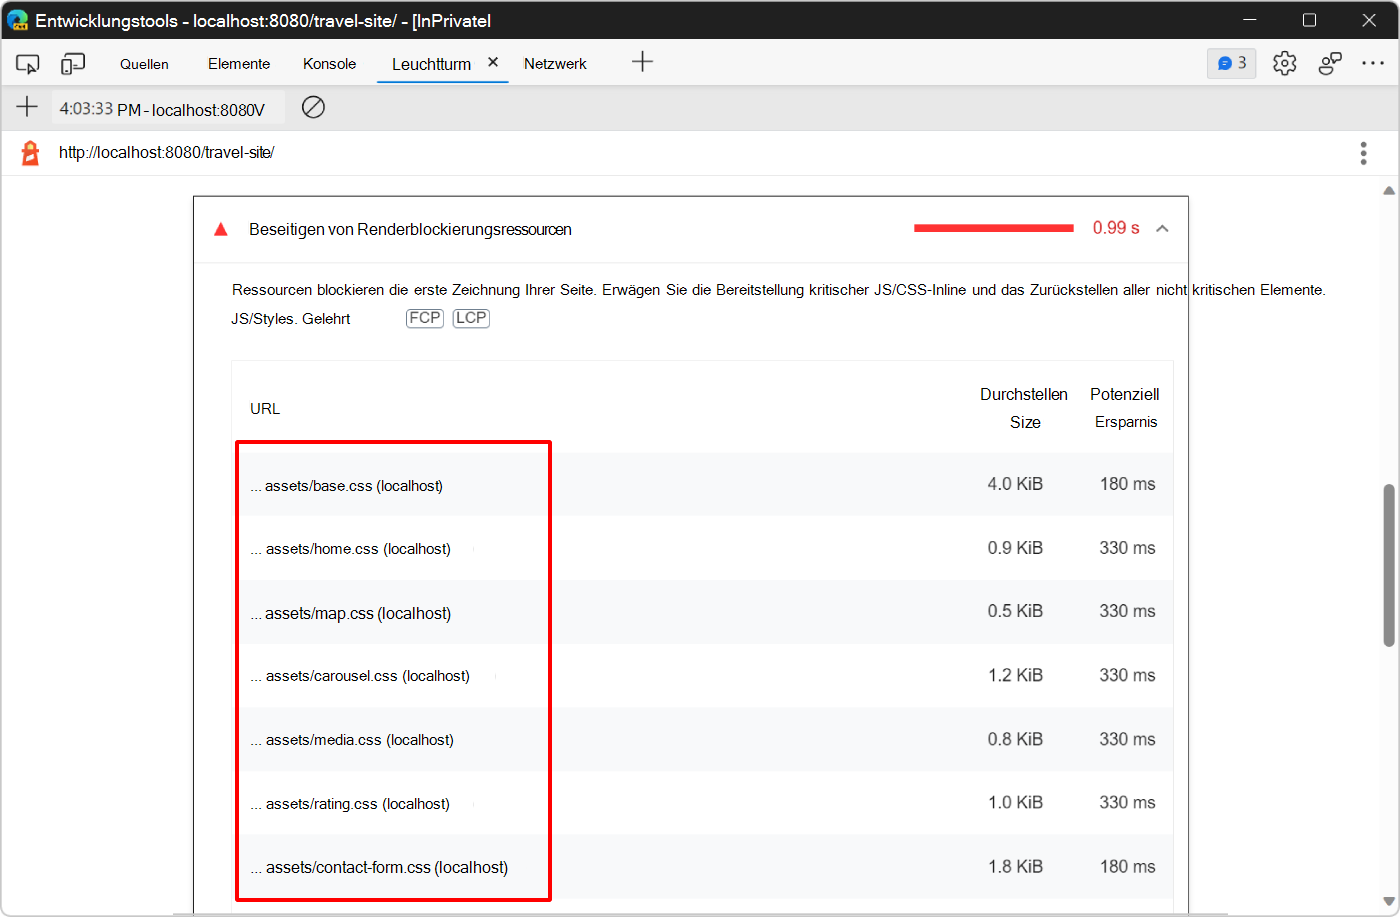1400x917 pixels.
Task: Open feedback with the chat badge icon
Action: pyautogui.click(x=1231, y=62)
